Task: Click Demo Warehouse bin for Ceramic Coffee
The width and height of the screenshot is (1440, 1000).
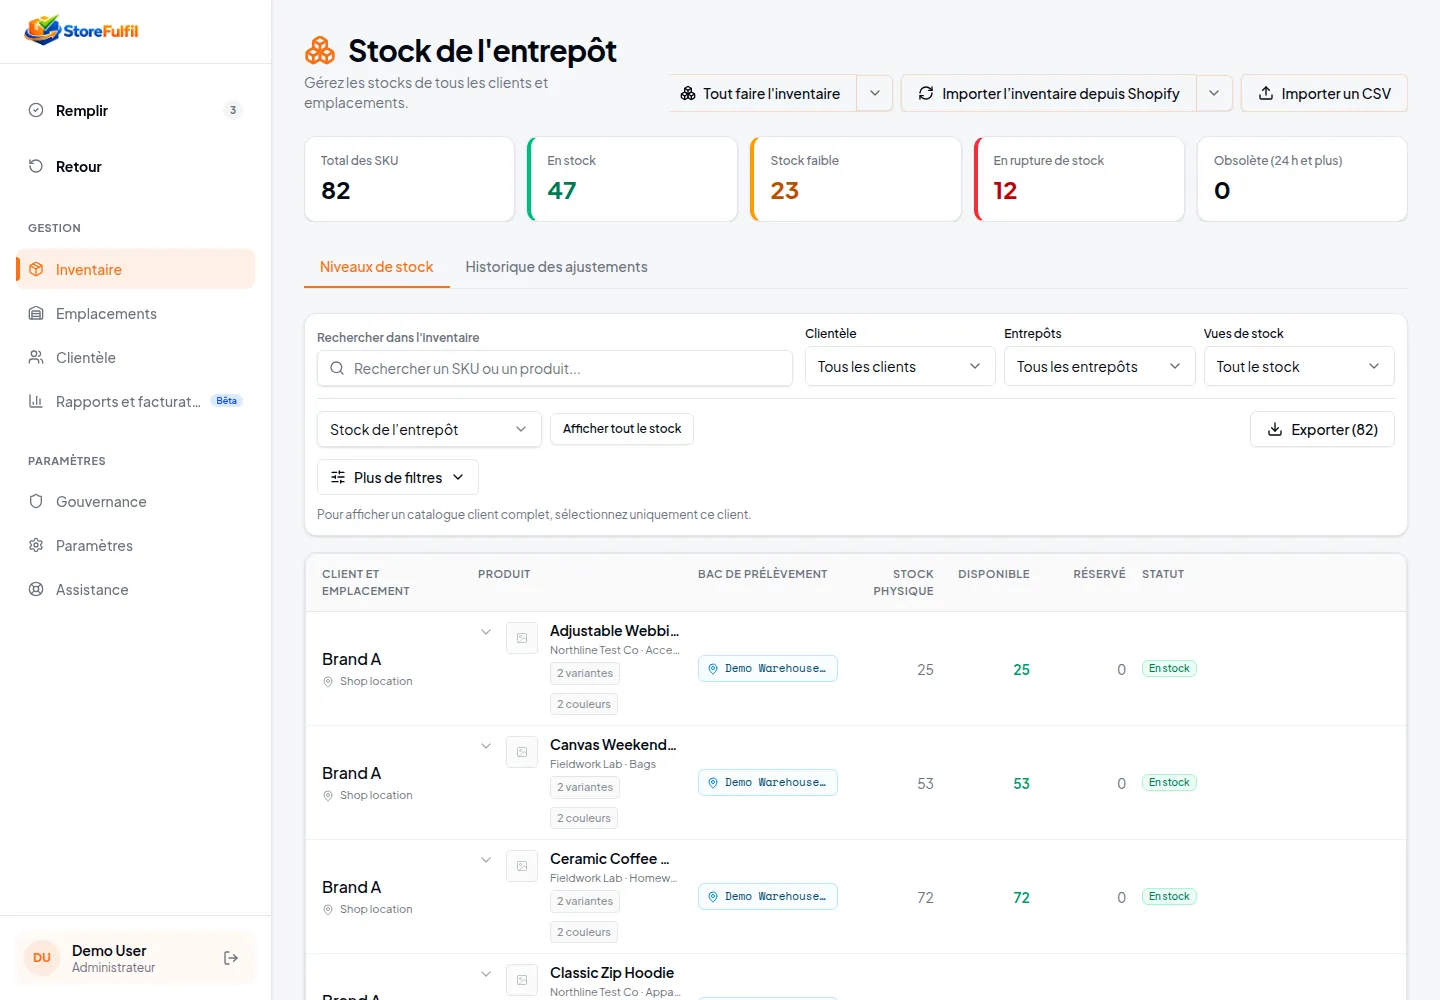Action: coord(767,896)
